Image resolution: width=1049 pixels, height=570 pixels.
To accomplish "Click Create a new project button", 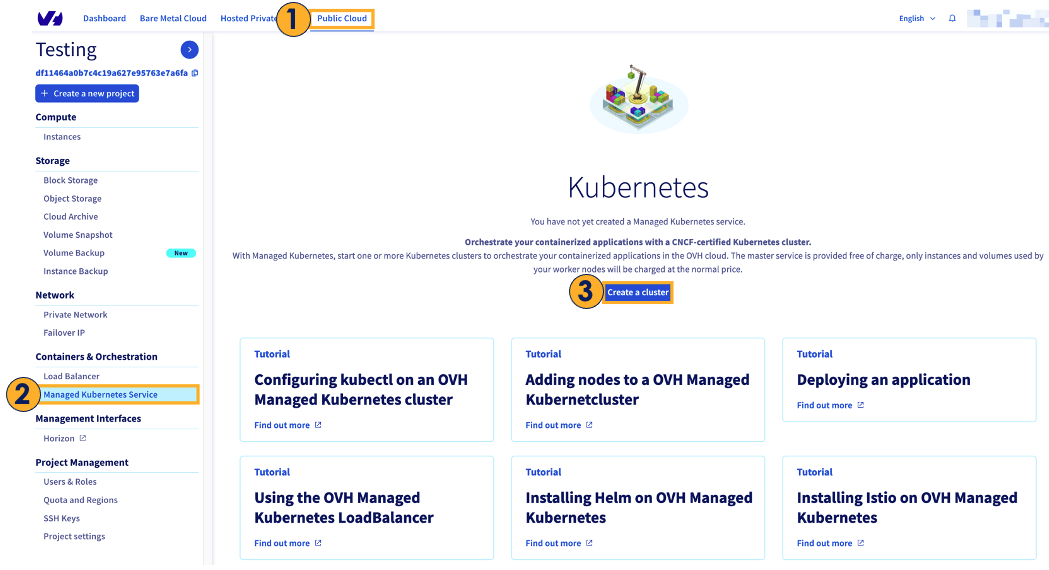I will pyautogui.click(x=87, y=94).
